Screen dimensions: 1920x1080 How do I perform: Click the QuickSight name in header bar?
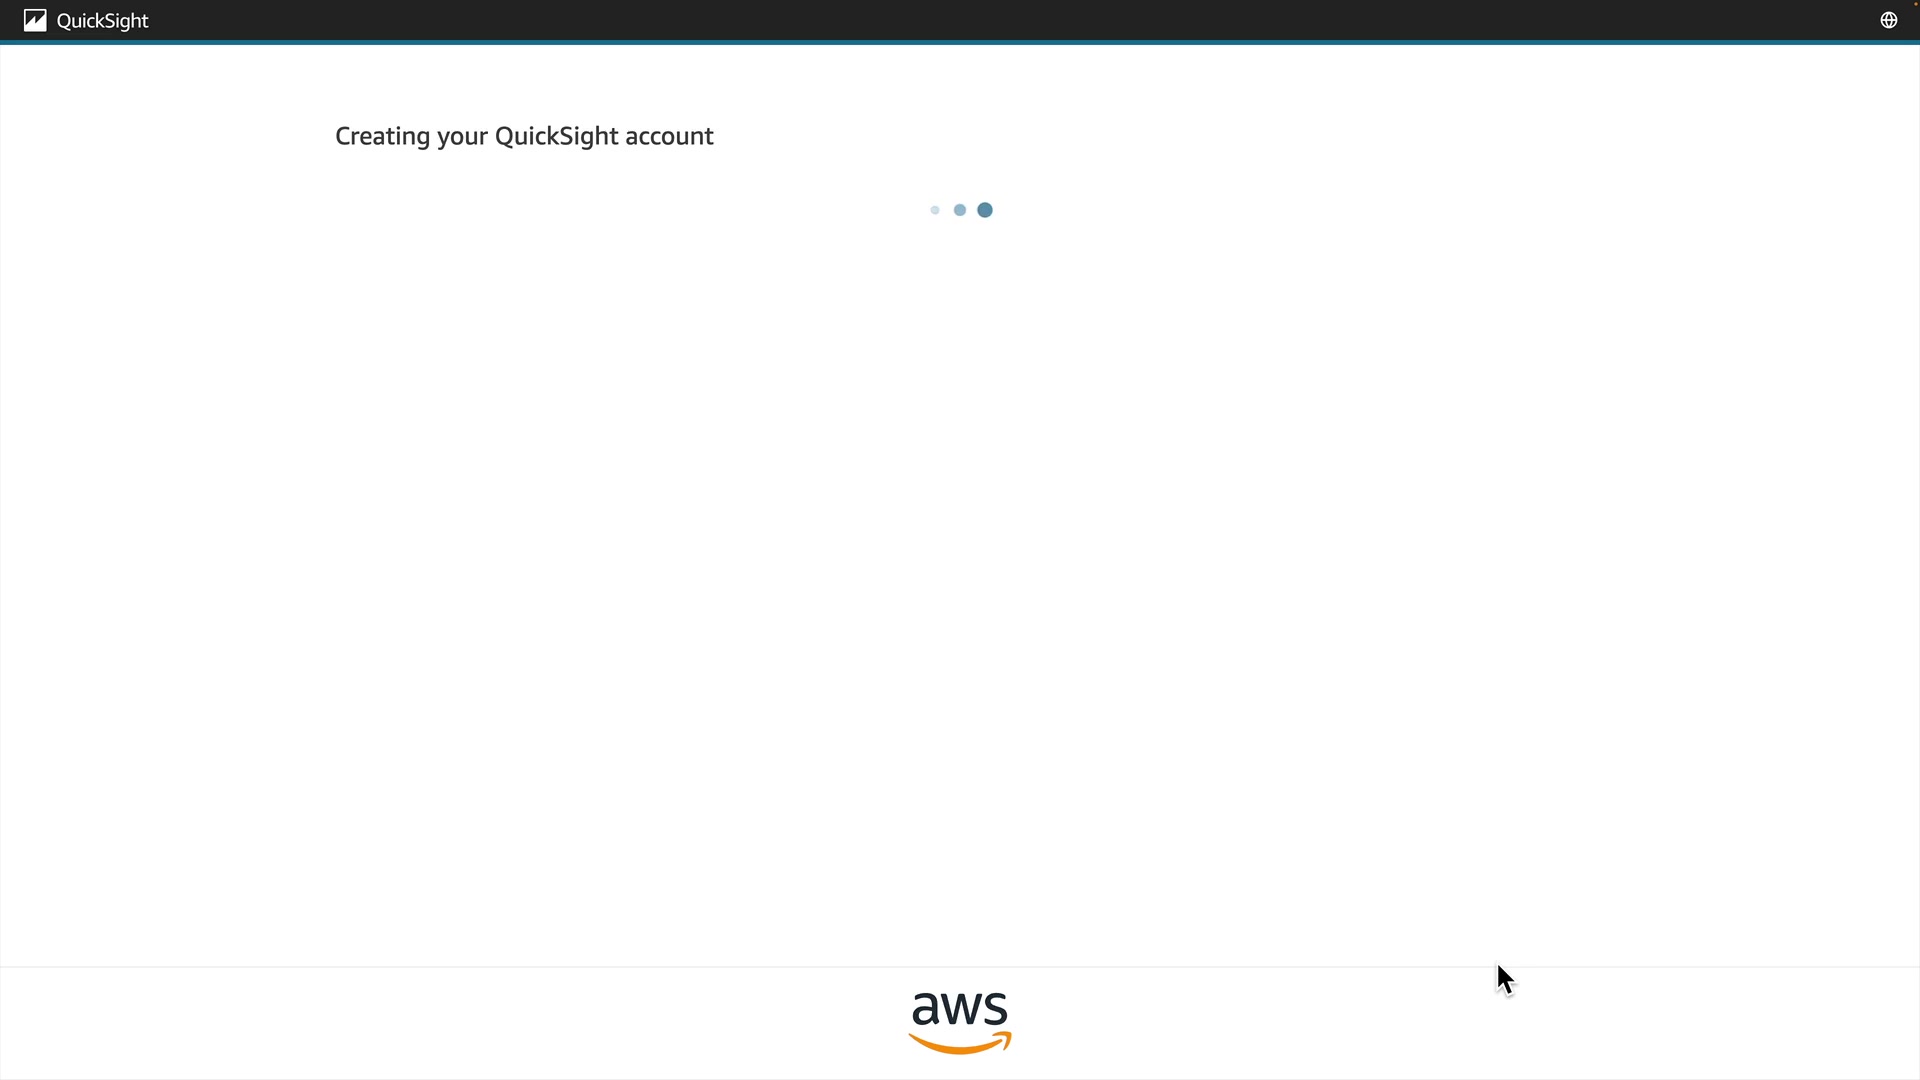pos(102,21)
